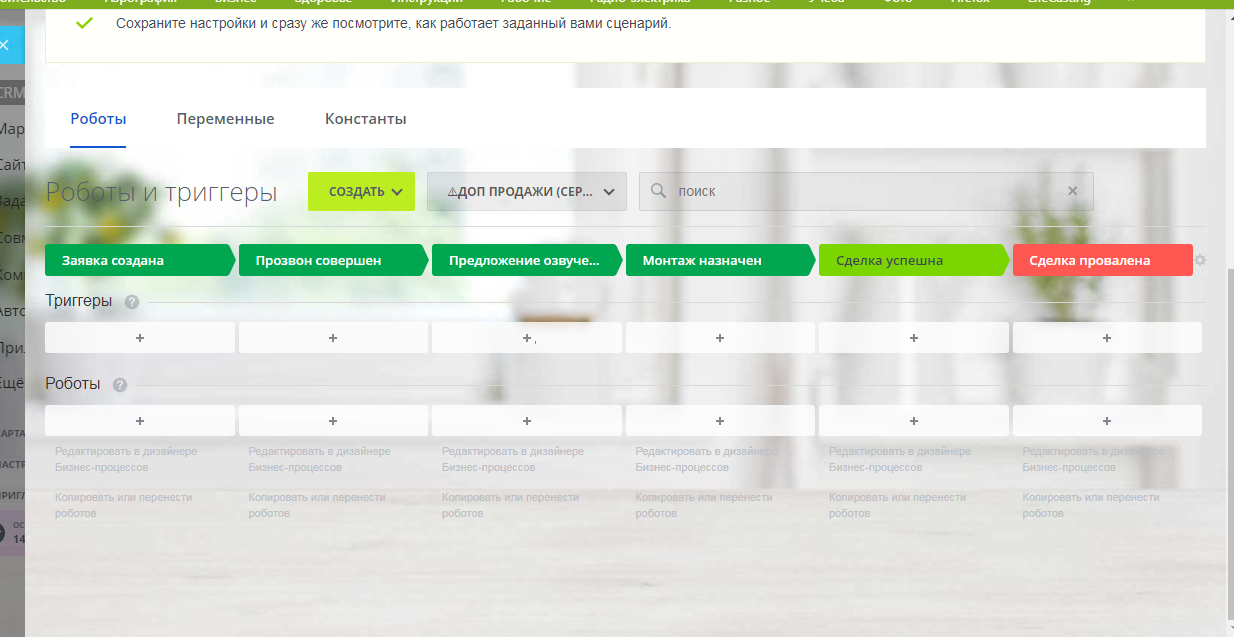The width and height of the screenshot is (1234, 637).
Task: Switch to the Переменные tab
Action: click(225, 119)
